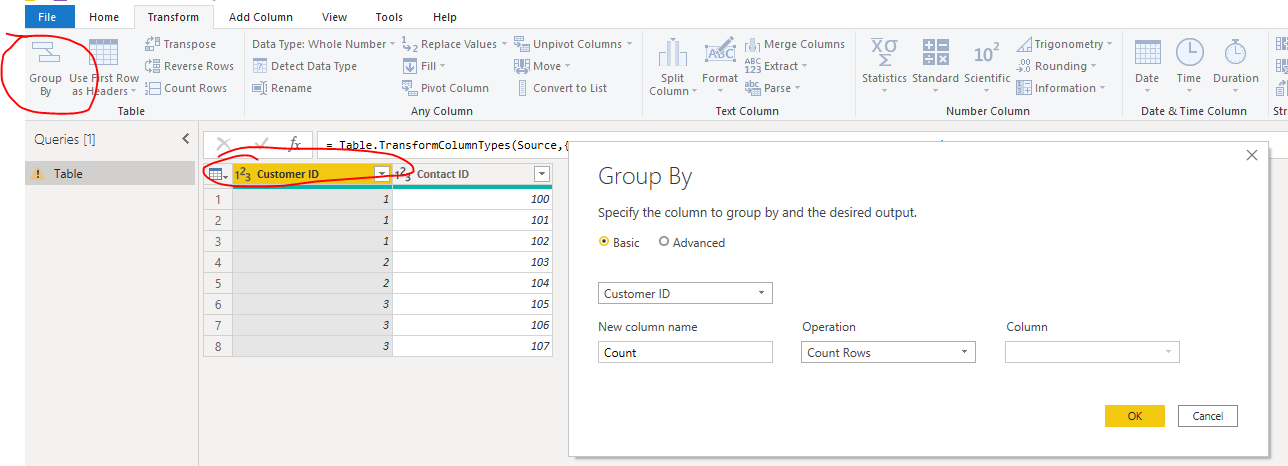Close the Group By dialog
This screenshot has width=1288, height=466.
click(x=1251, y=155)
